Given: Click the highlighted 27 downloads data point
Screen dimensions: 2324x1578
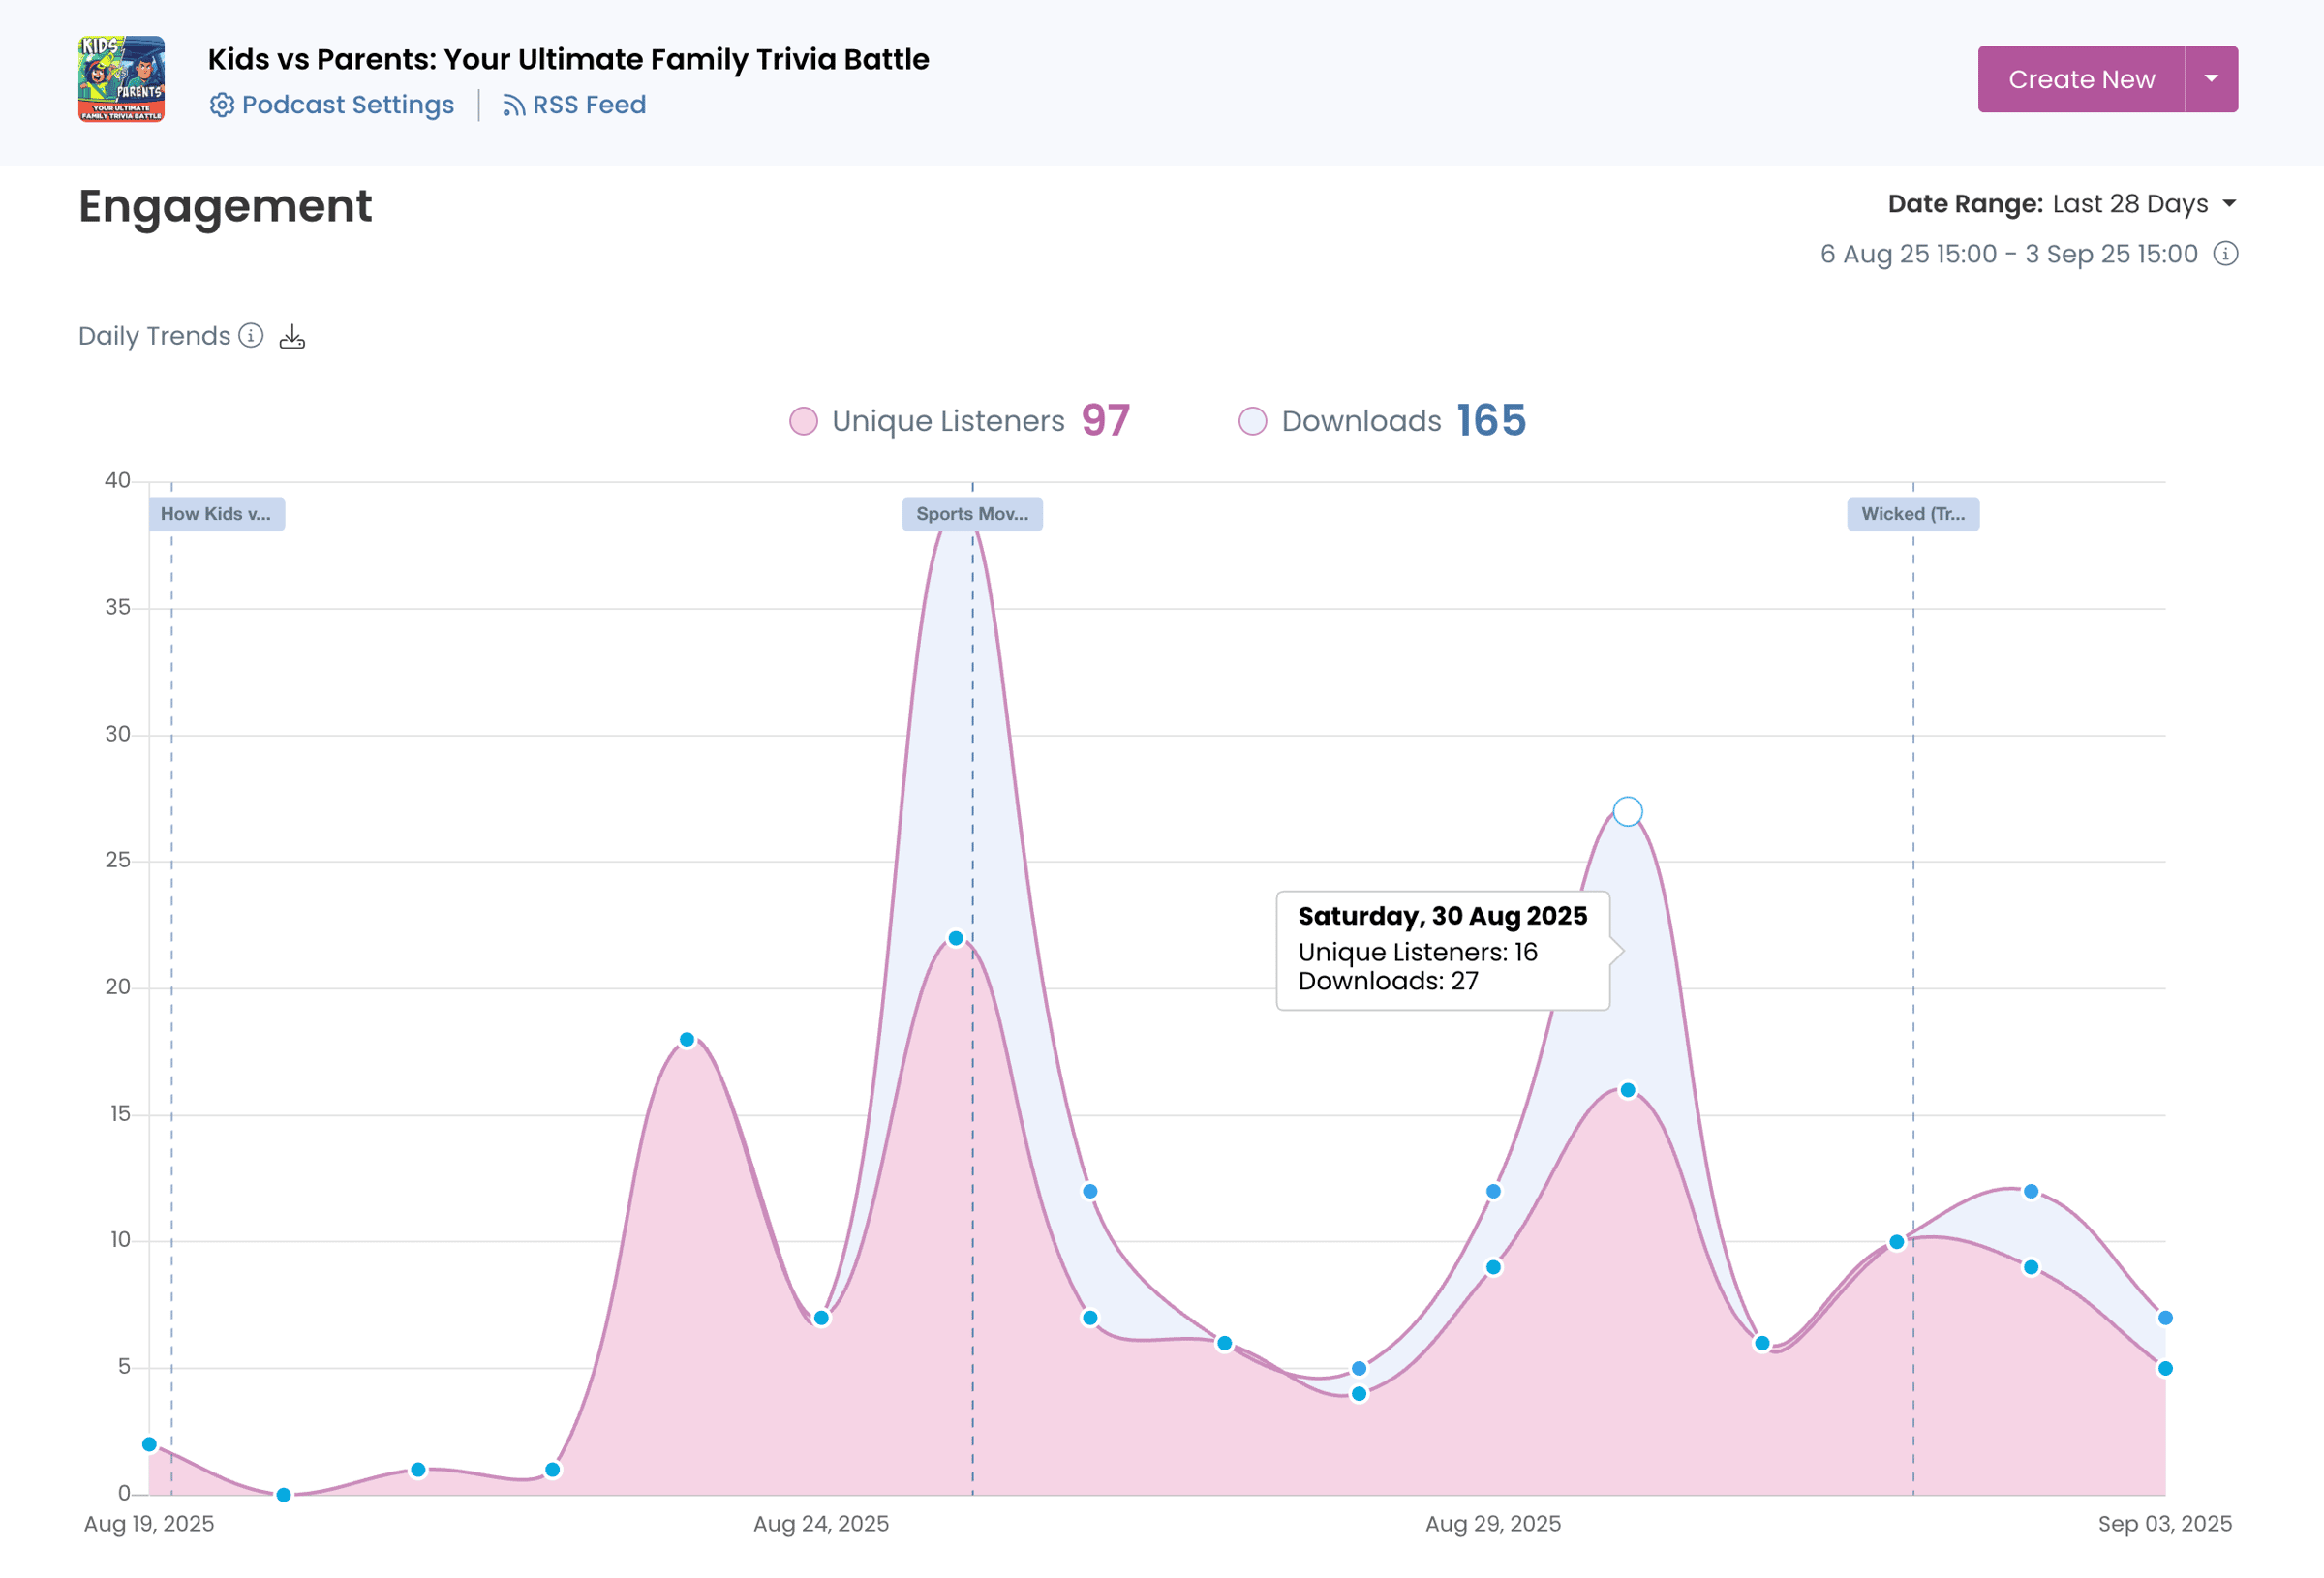Looking at the screenshot, I should pos(1627,811).
